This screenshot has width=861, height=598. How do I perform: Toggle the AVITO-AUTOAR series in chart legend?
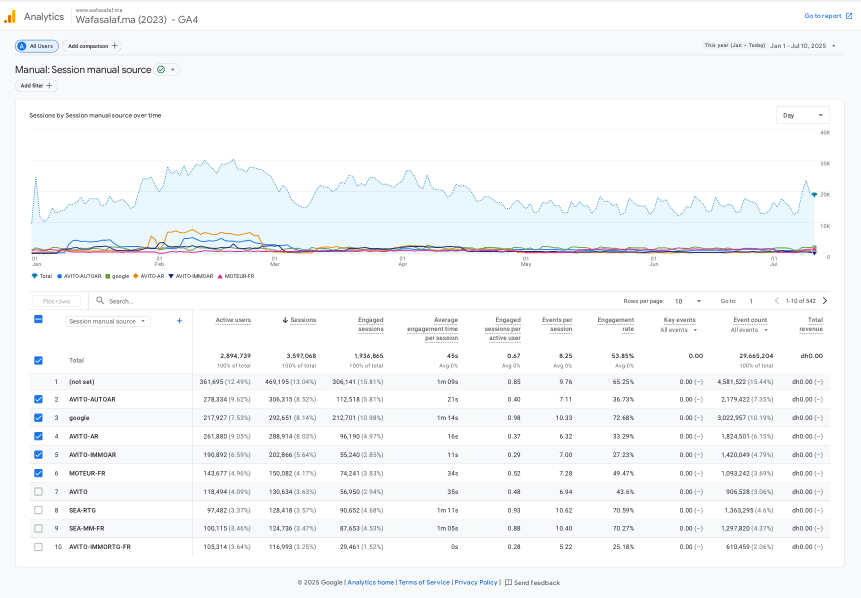[79, 276]
